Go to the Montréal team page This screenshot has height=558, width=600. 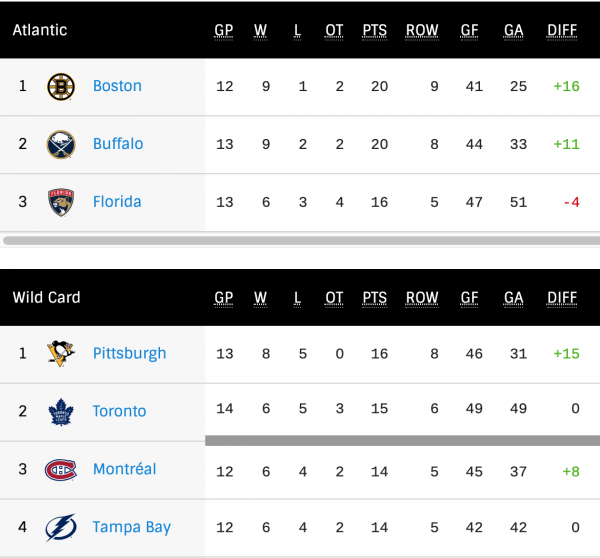pos(124,469)
